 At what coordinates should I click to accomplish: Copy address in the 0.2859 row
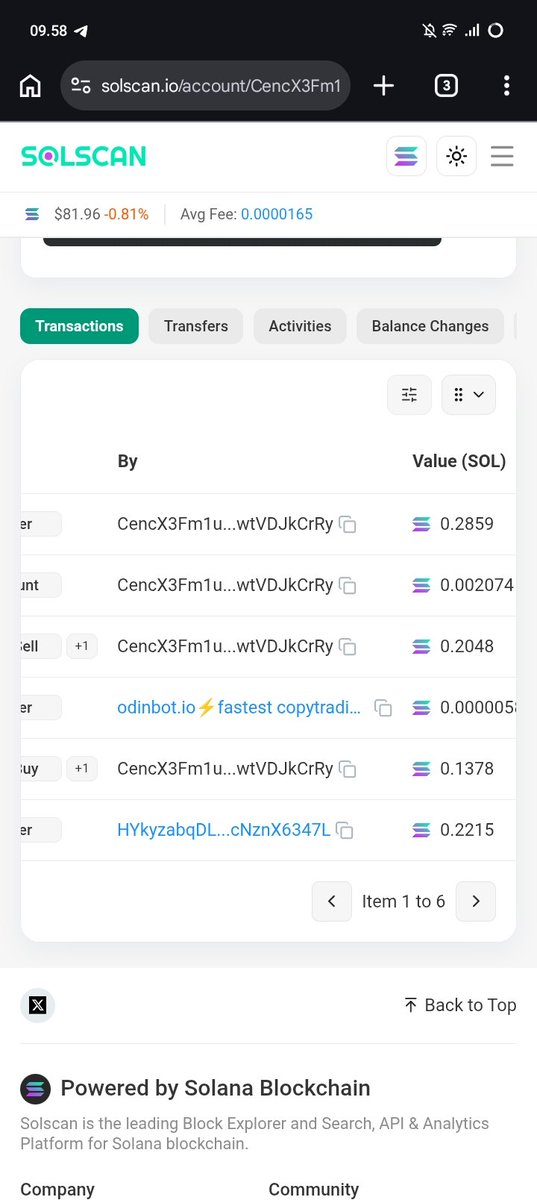[x=348, y=524]
